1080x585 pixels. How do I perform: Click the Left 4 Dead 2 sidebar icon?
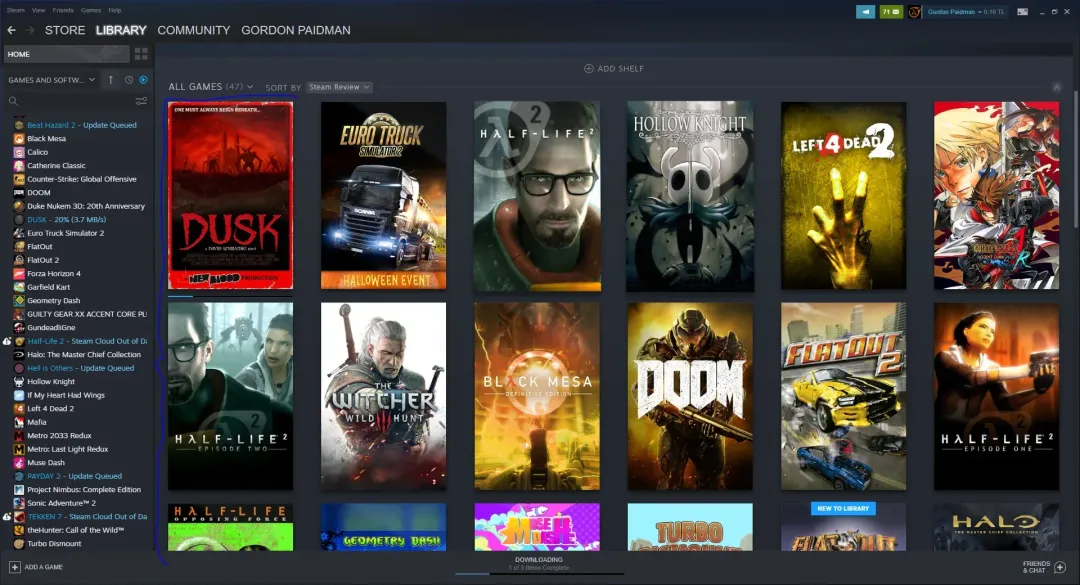pyautogui.click(x=19, y=409)
